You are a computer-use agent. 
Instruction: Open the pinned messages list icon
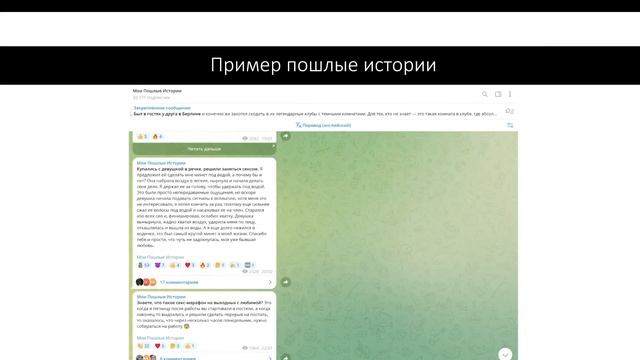pos(509,111)
